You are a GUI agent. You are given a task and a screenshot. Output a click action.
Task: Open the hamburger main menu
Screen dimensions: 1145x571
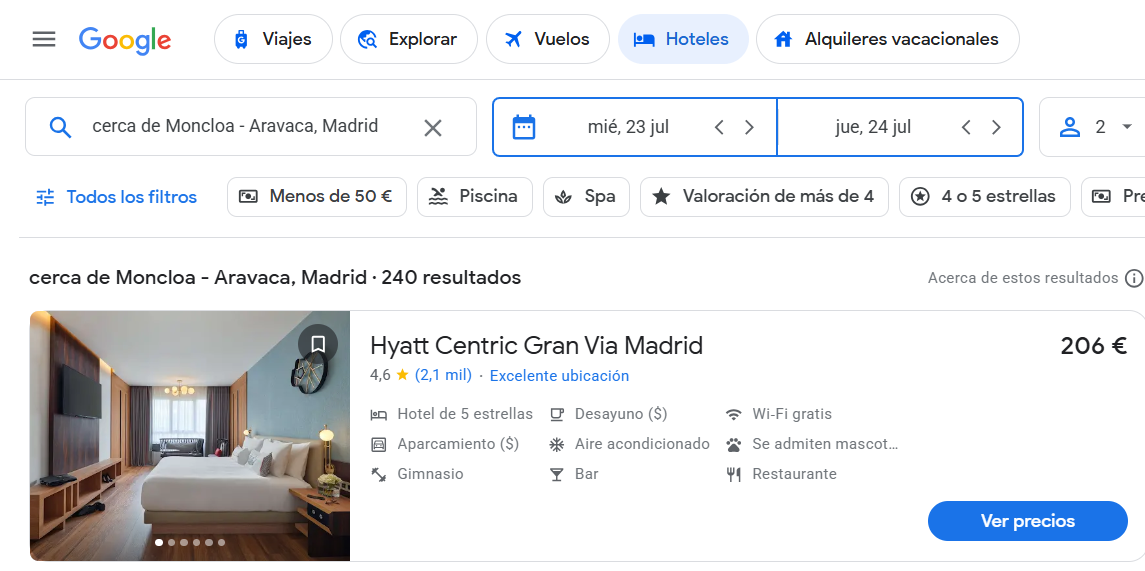(x=44, y=39)
